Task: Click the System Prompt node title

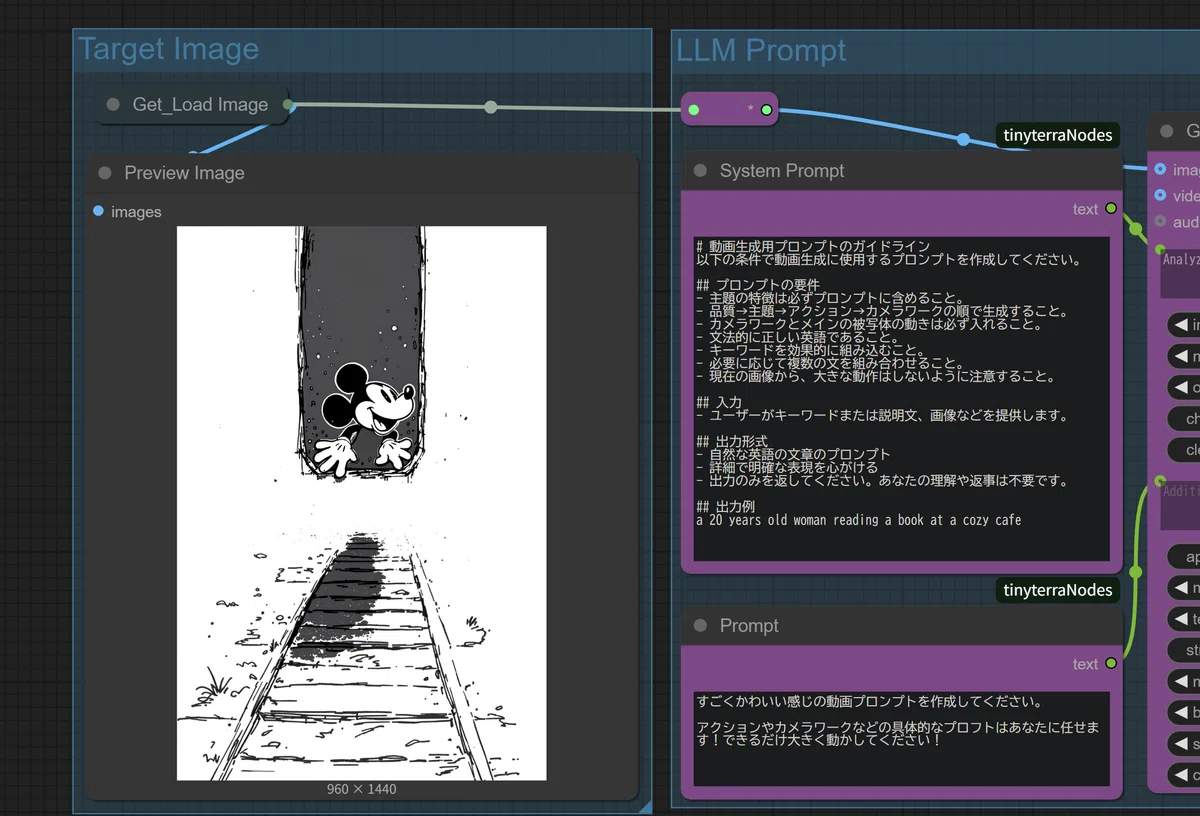Action: point(782,171)
